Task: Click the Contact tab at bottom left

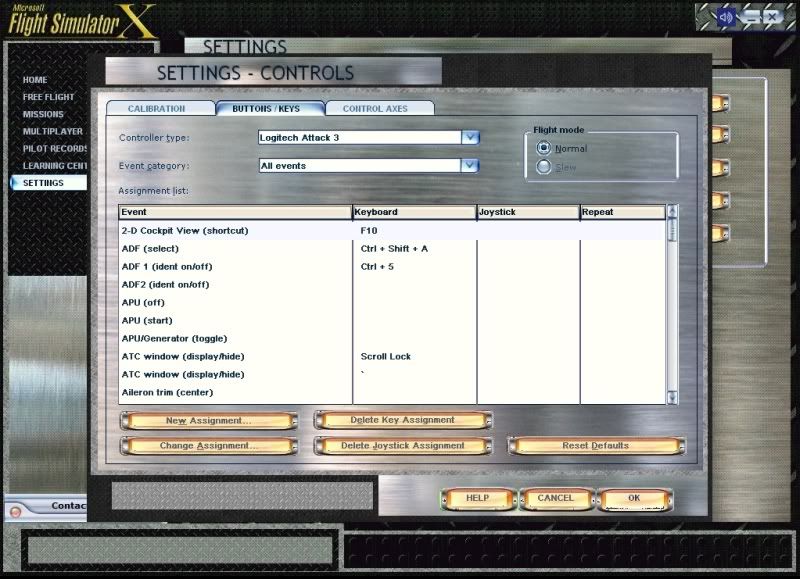Action: [x=47, y=507]
